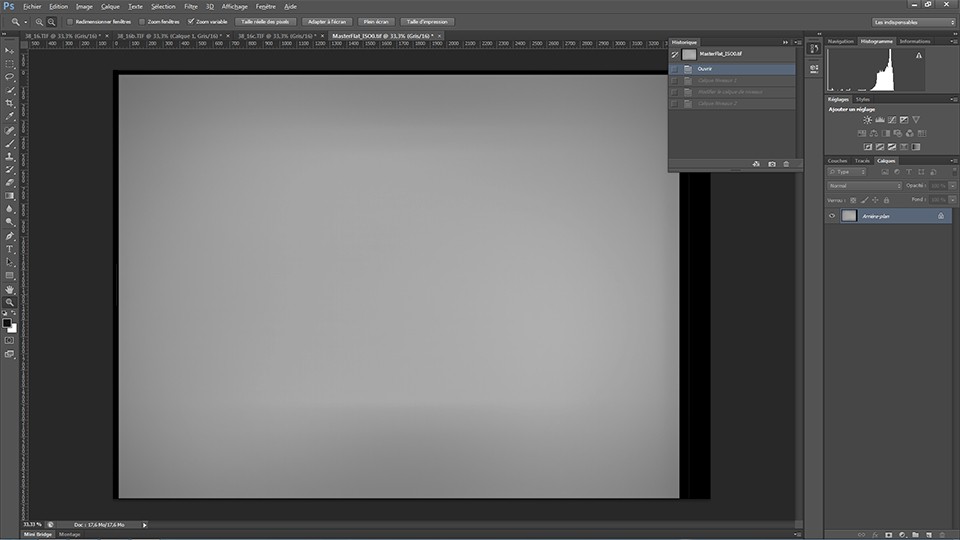Enable Zoom fenêtres checkbox

(142, 21)
